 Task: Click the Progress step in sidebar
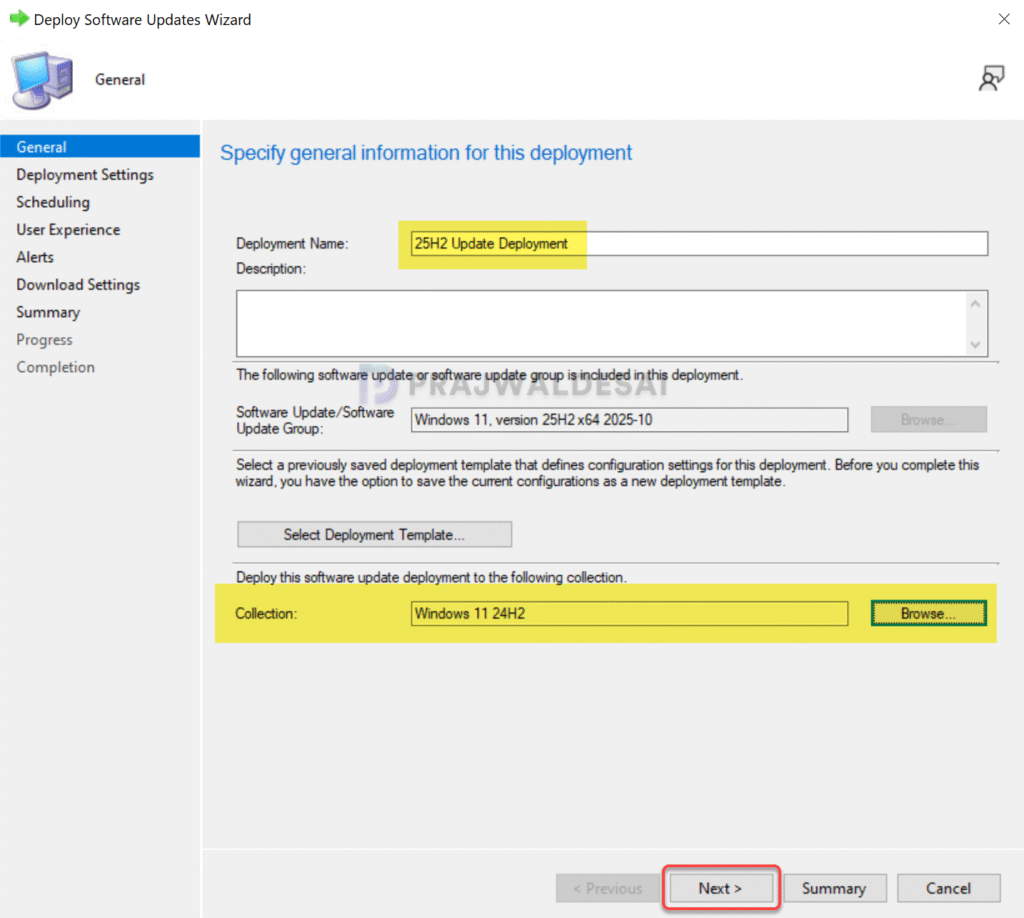(44, 340)
